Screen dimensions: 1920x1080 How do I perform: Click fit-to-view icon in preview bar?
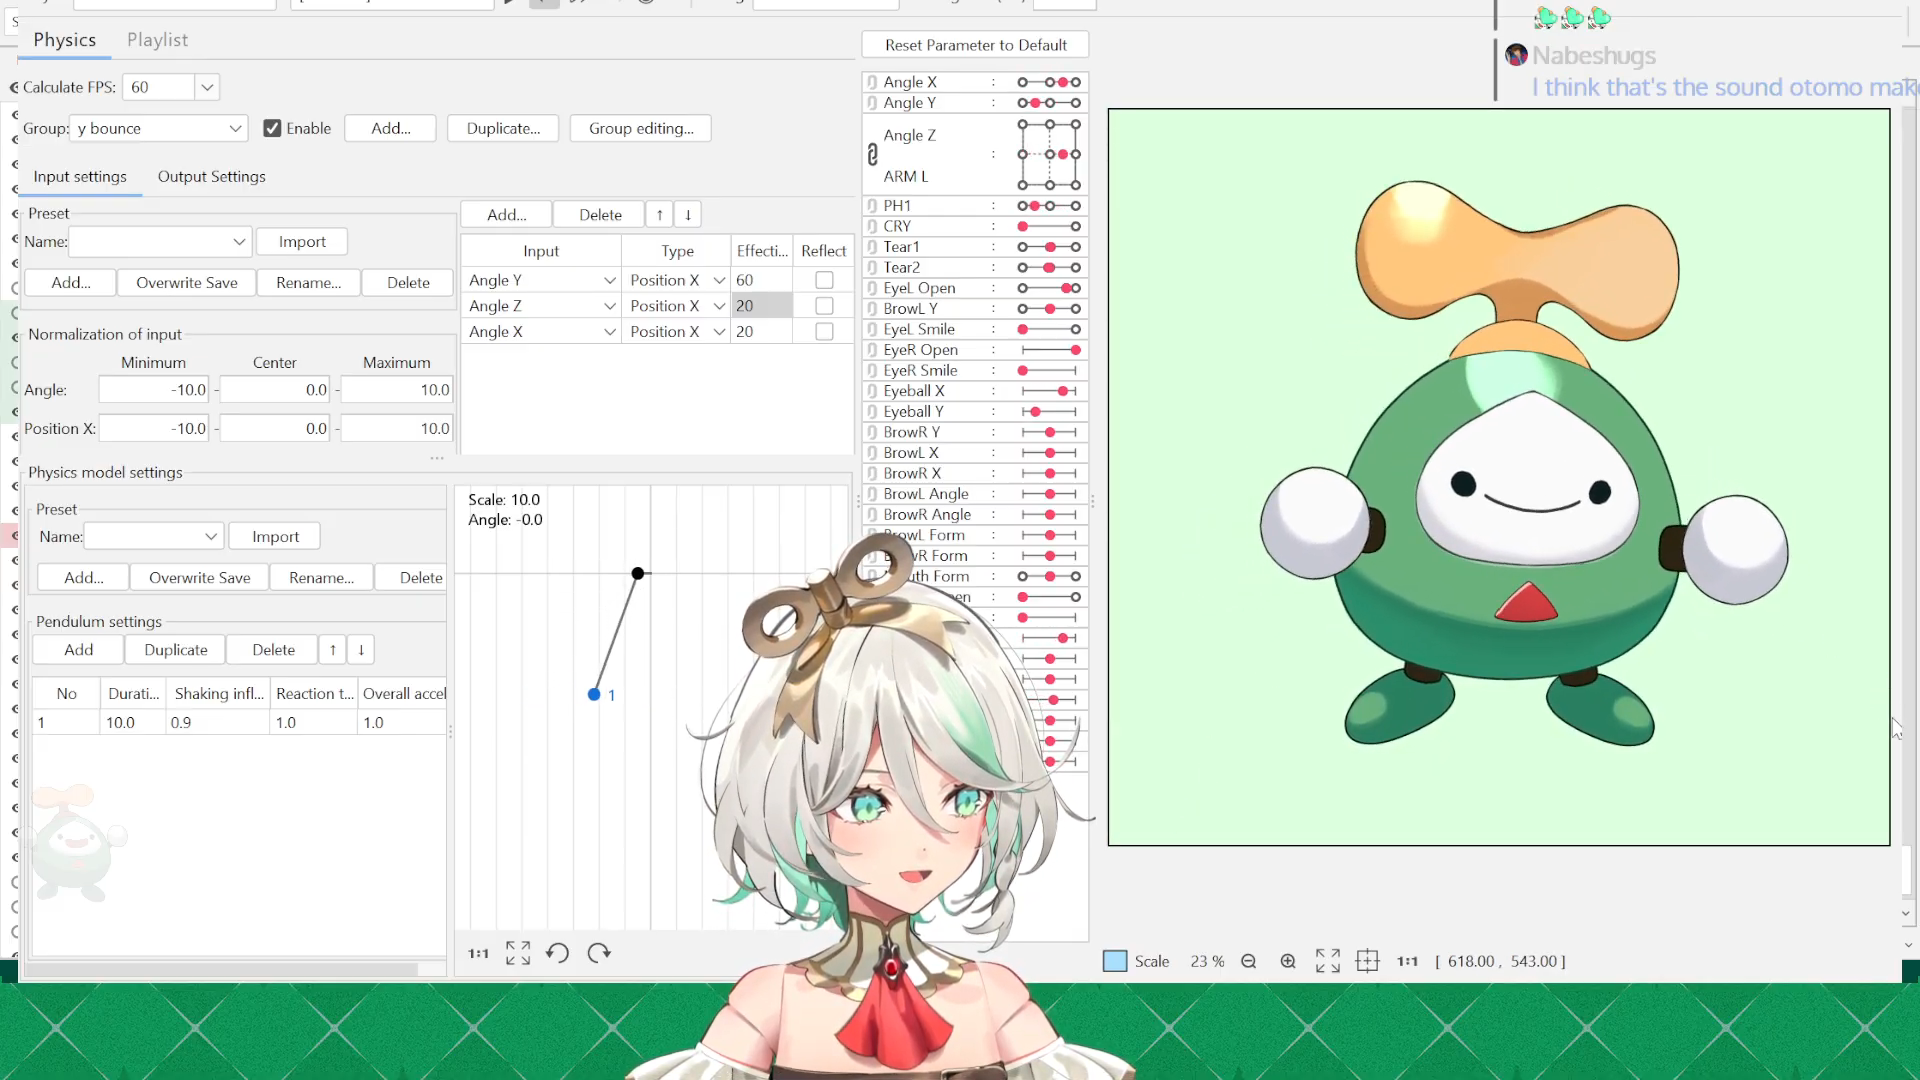[x=1327, y=961]
